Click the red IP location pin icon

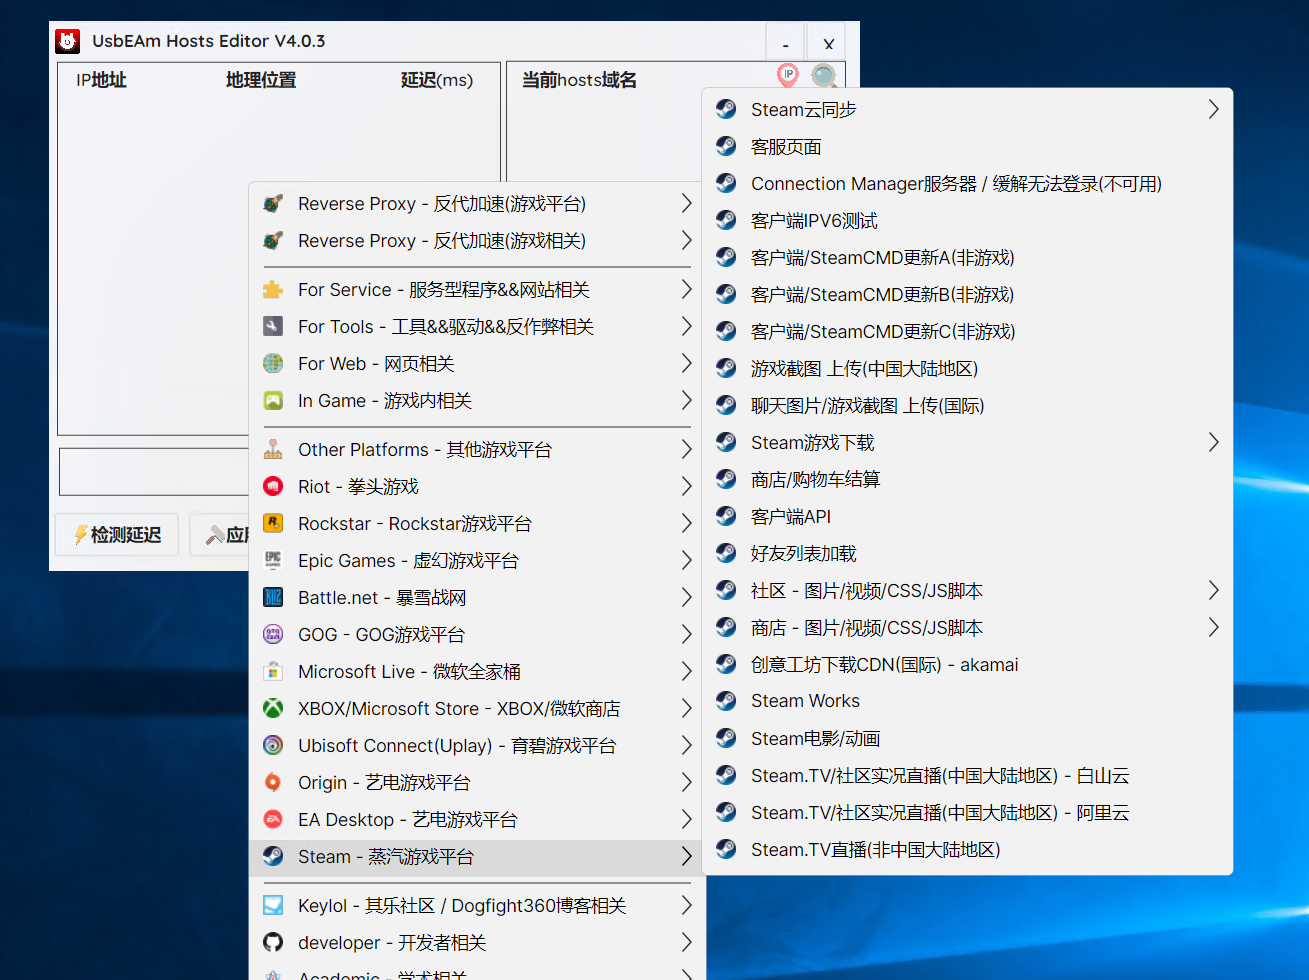pos(788,75)
